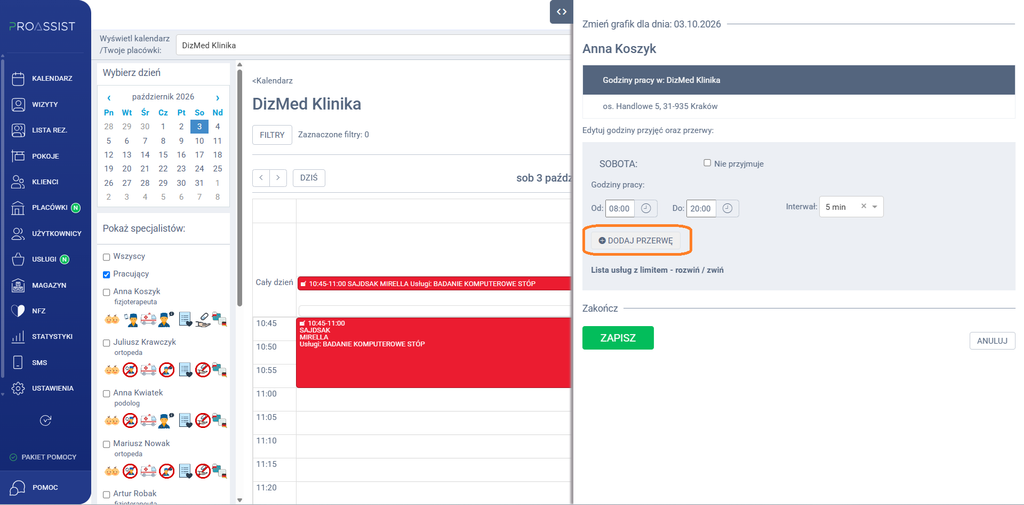Check the Nie przyjmuje checkbox
The height and width of the screenshot is (505, 1024).
click(x=707, y=163)
